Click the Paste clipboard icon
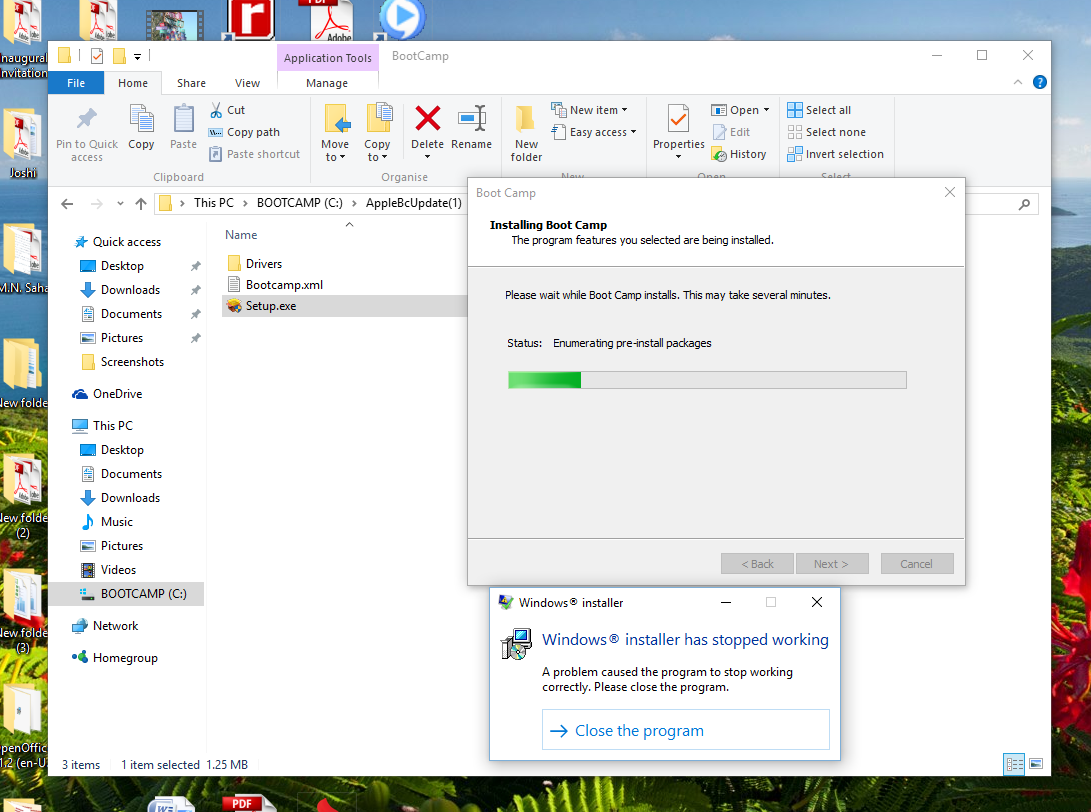The width and height of the screenshot is (1091, 812). pos(184,118)
